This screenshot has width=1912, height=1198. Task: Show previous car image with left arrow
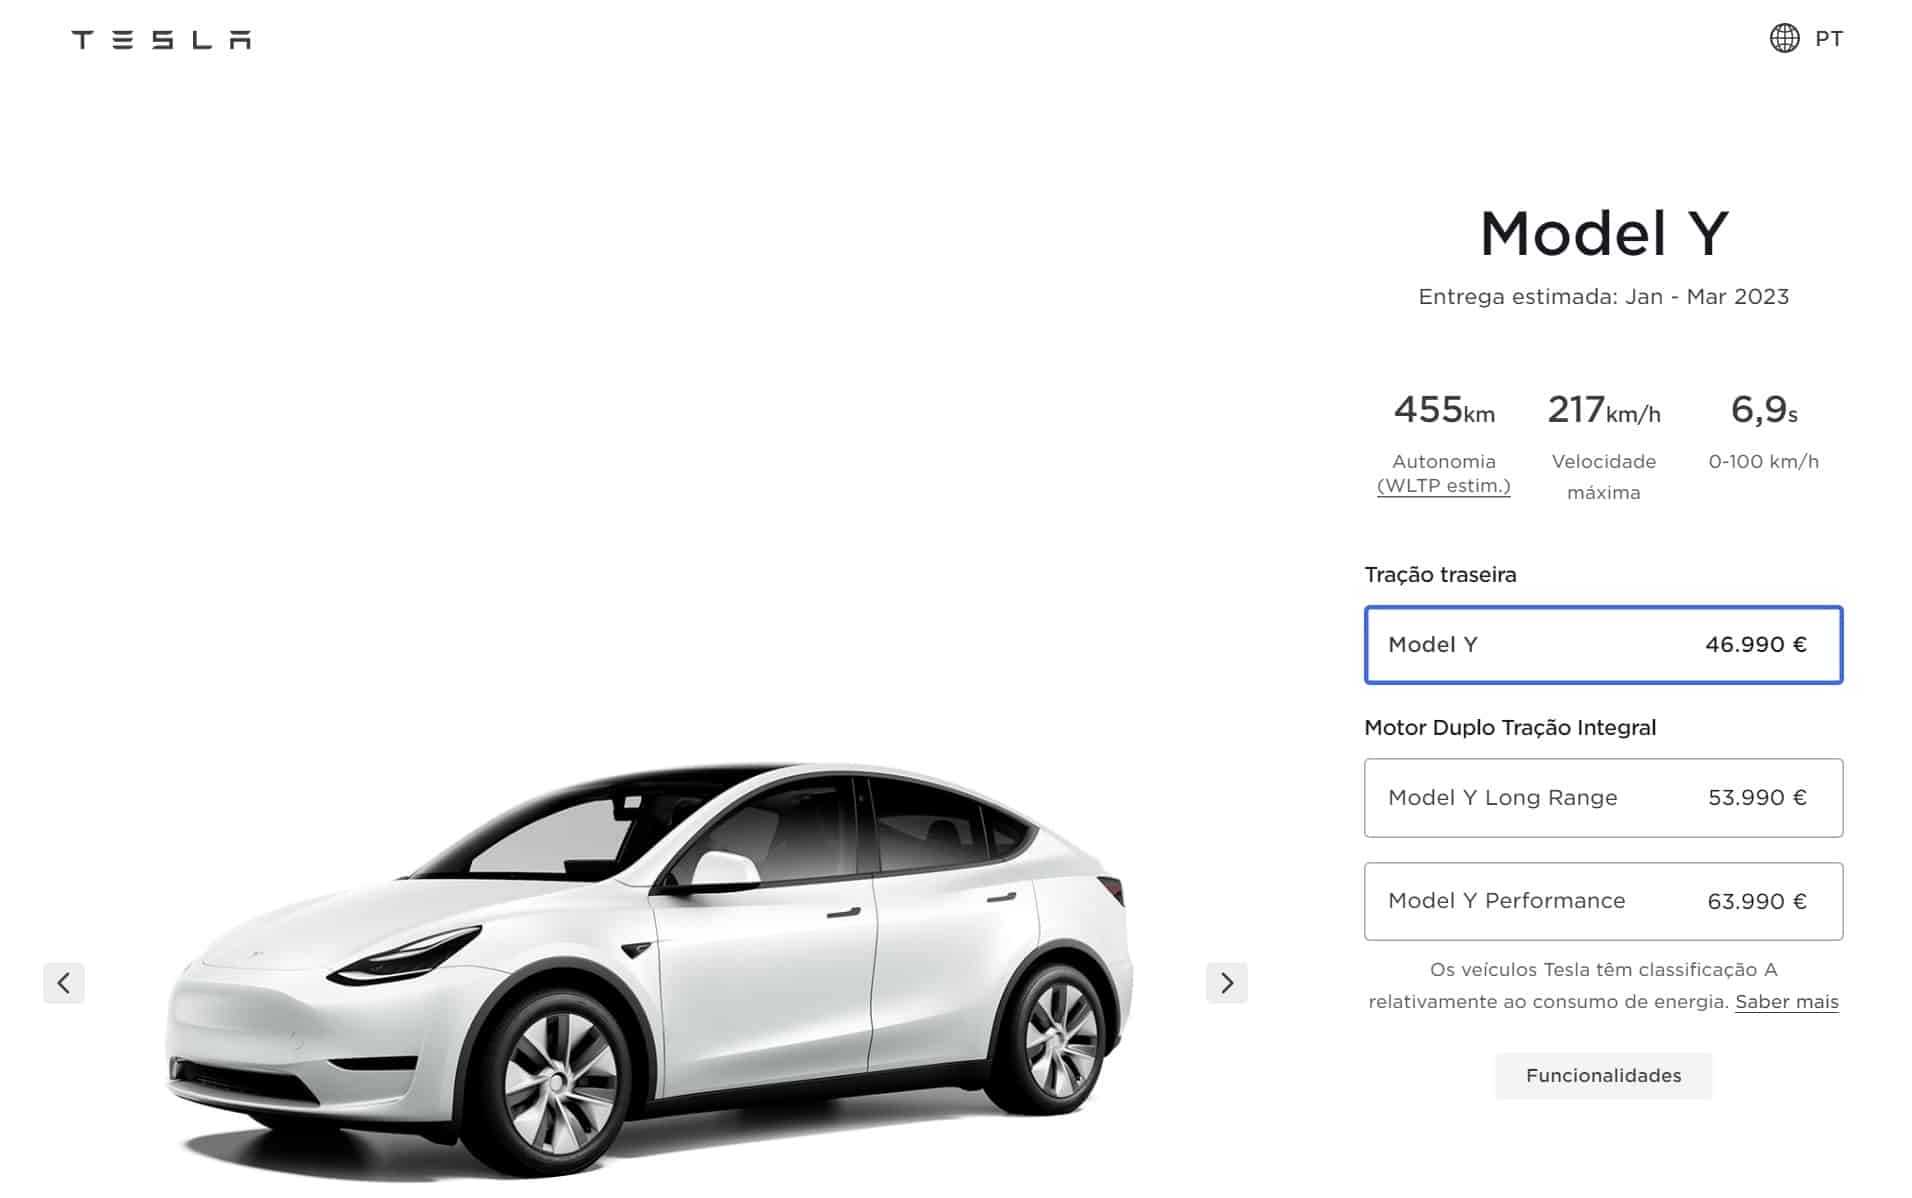click(x=64, y=983)
